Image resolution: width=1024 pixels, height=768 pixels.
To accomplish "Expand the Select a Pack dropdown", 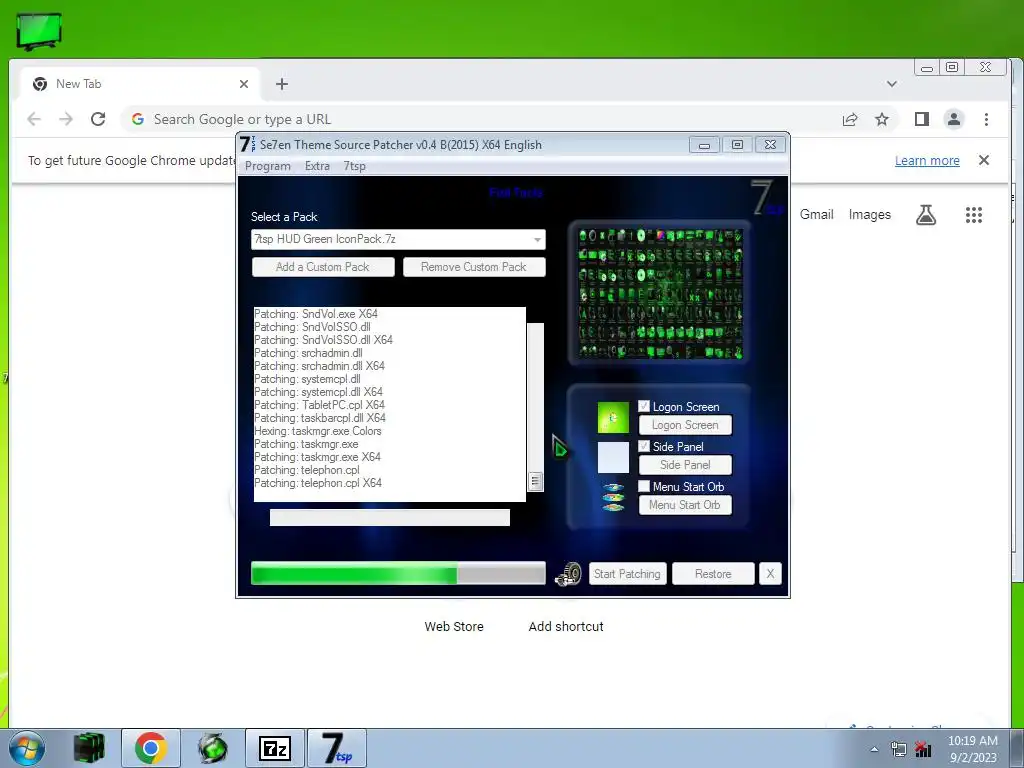I will 537,240.
